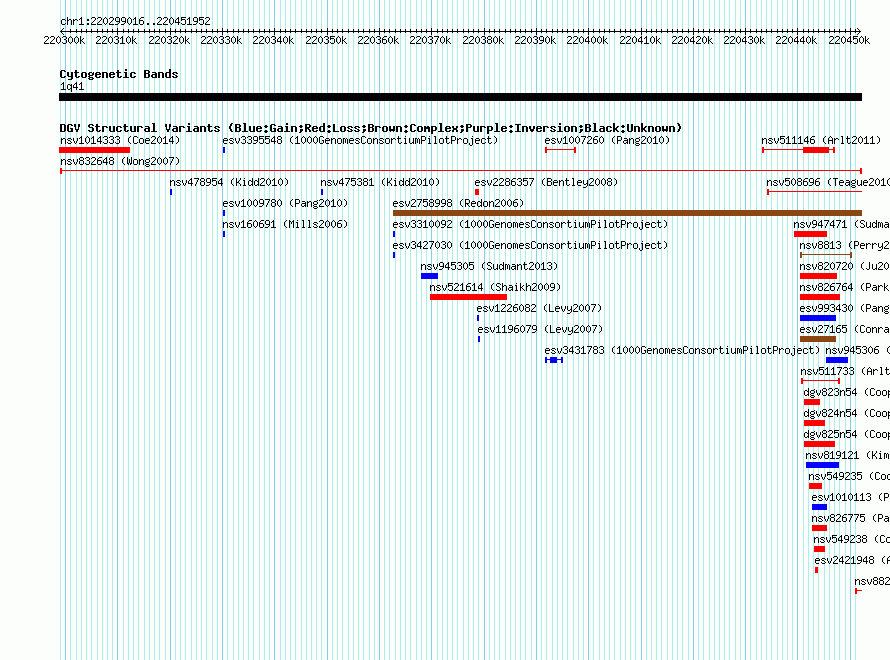Viewport: 890px width, 660px height.
Task: Click the red loss bar under nsv521614
Action: (x=468, y=297)
